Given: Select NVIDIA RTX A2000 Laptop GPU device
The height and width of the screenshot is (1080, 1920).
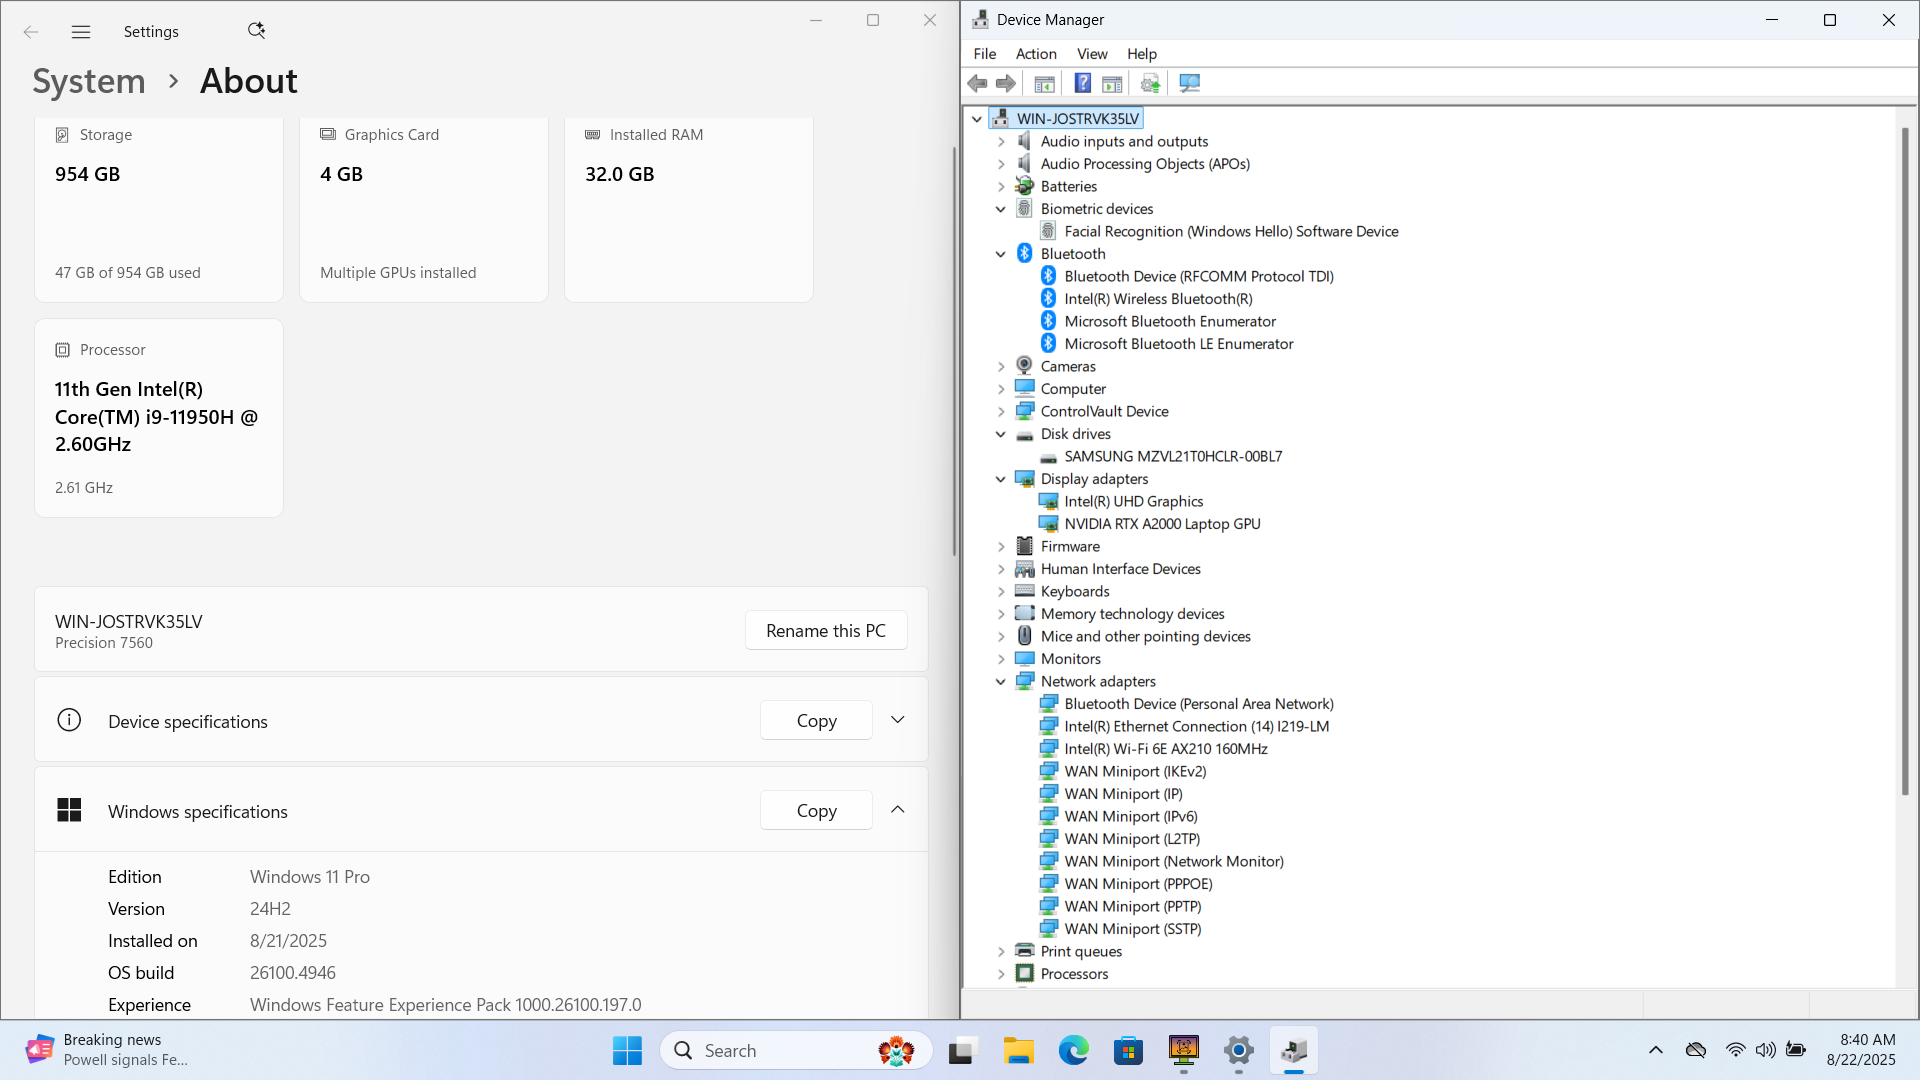Looking at the screenshot, I should tap(1161, 524).
